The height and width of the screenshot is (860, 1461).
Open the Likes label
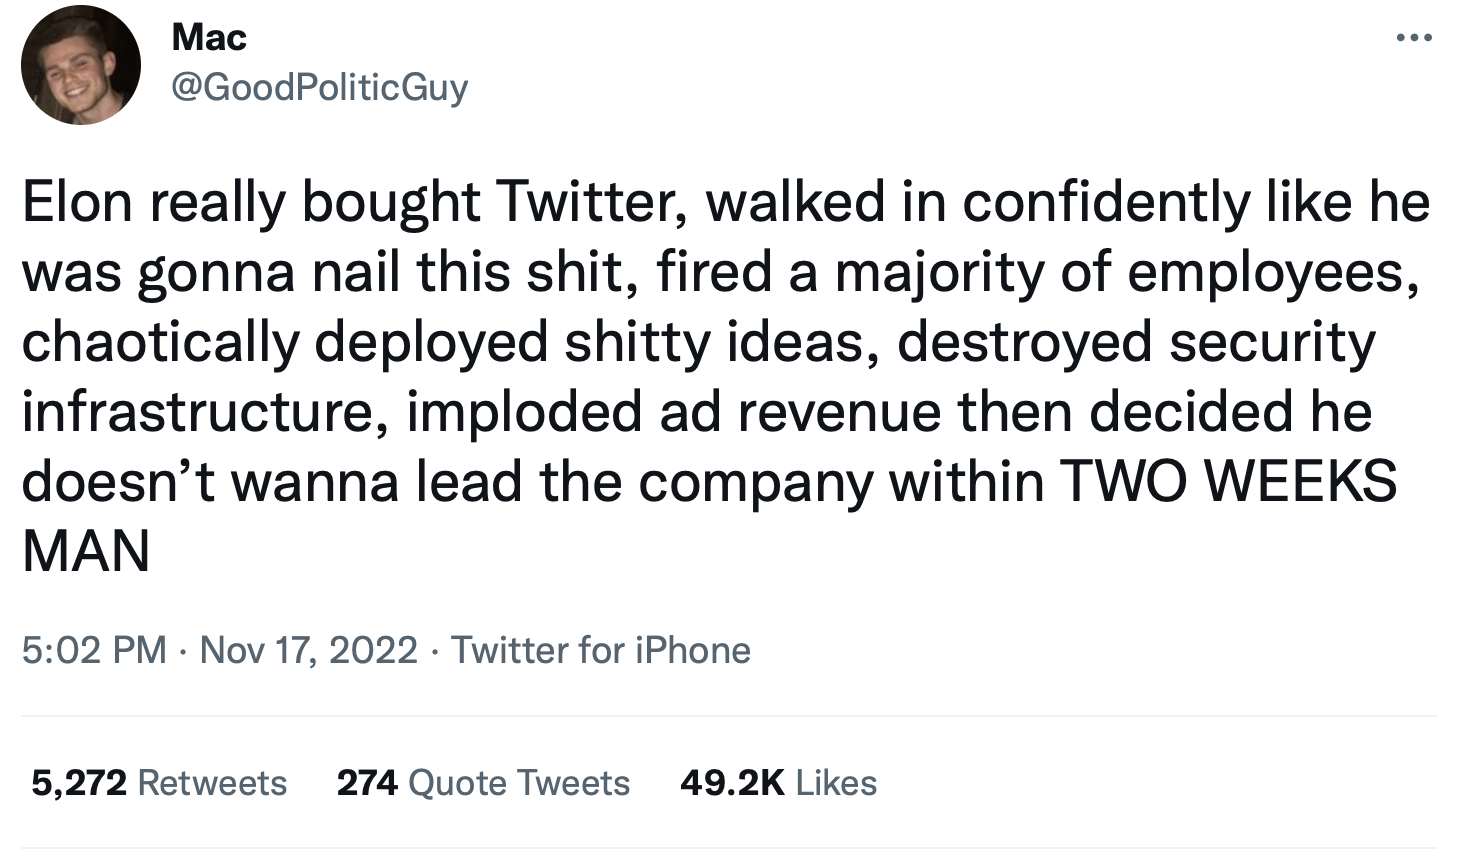click(836, 782)
